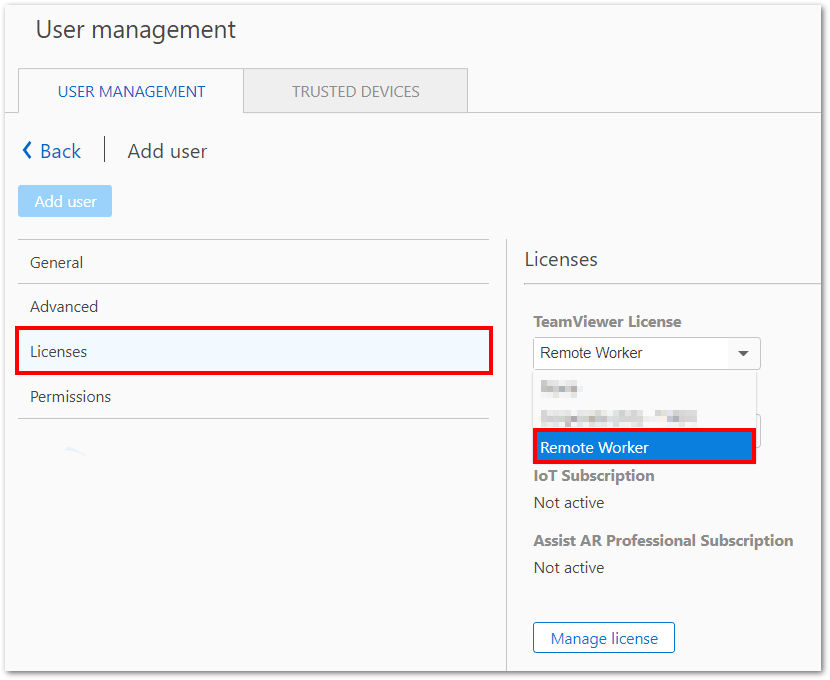Click the blue Back chevron arrow icon
The height and width of the screenshot is (680, 830).
[x=27, y=150]
